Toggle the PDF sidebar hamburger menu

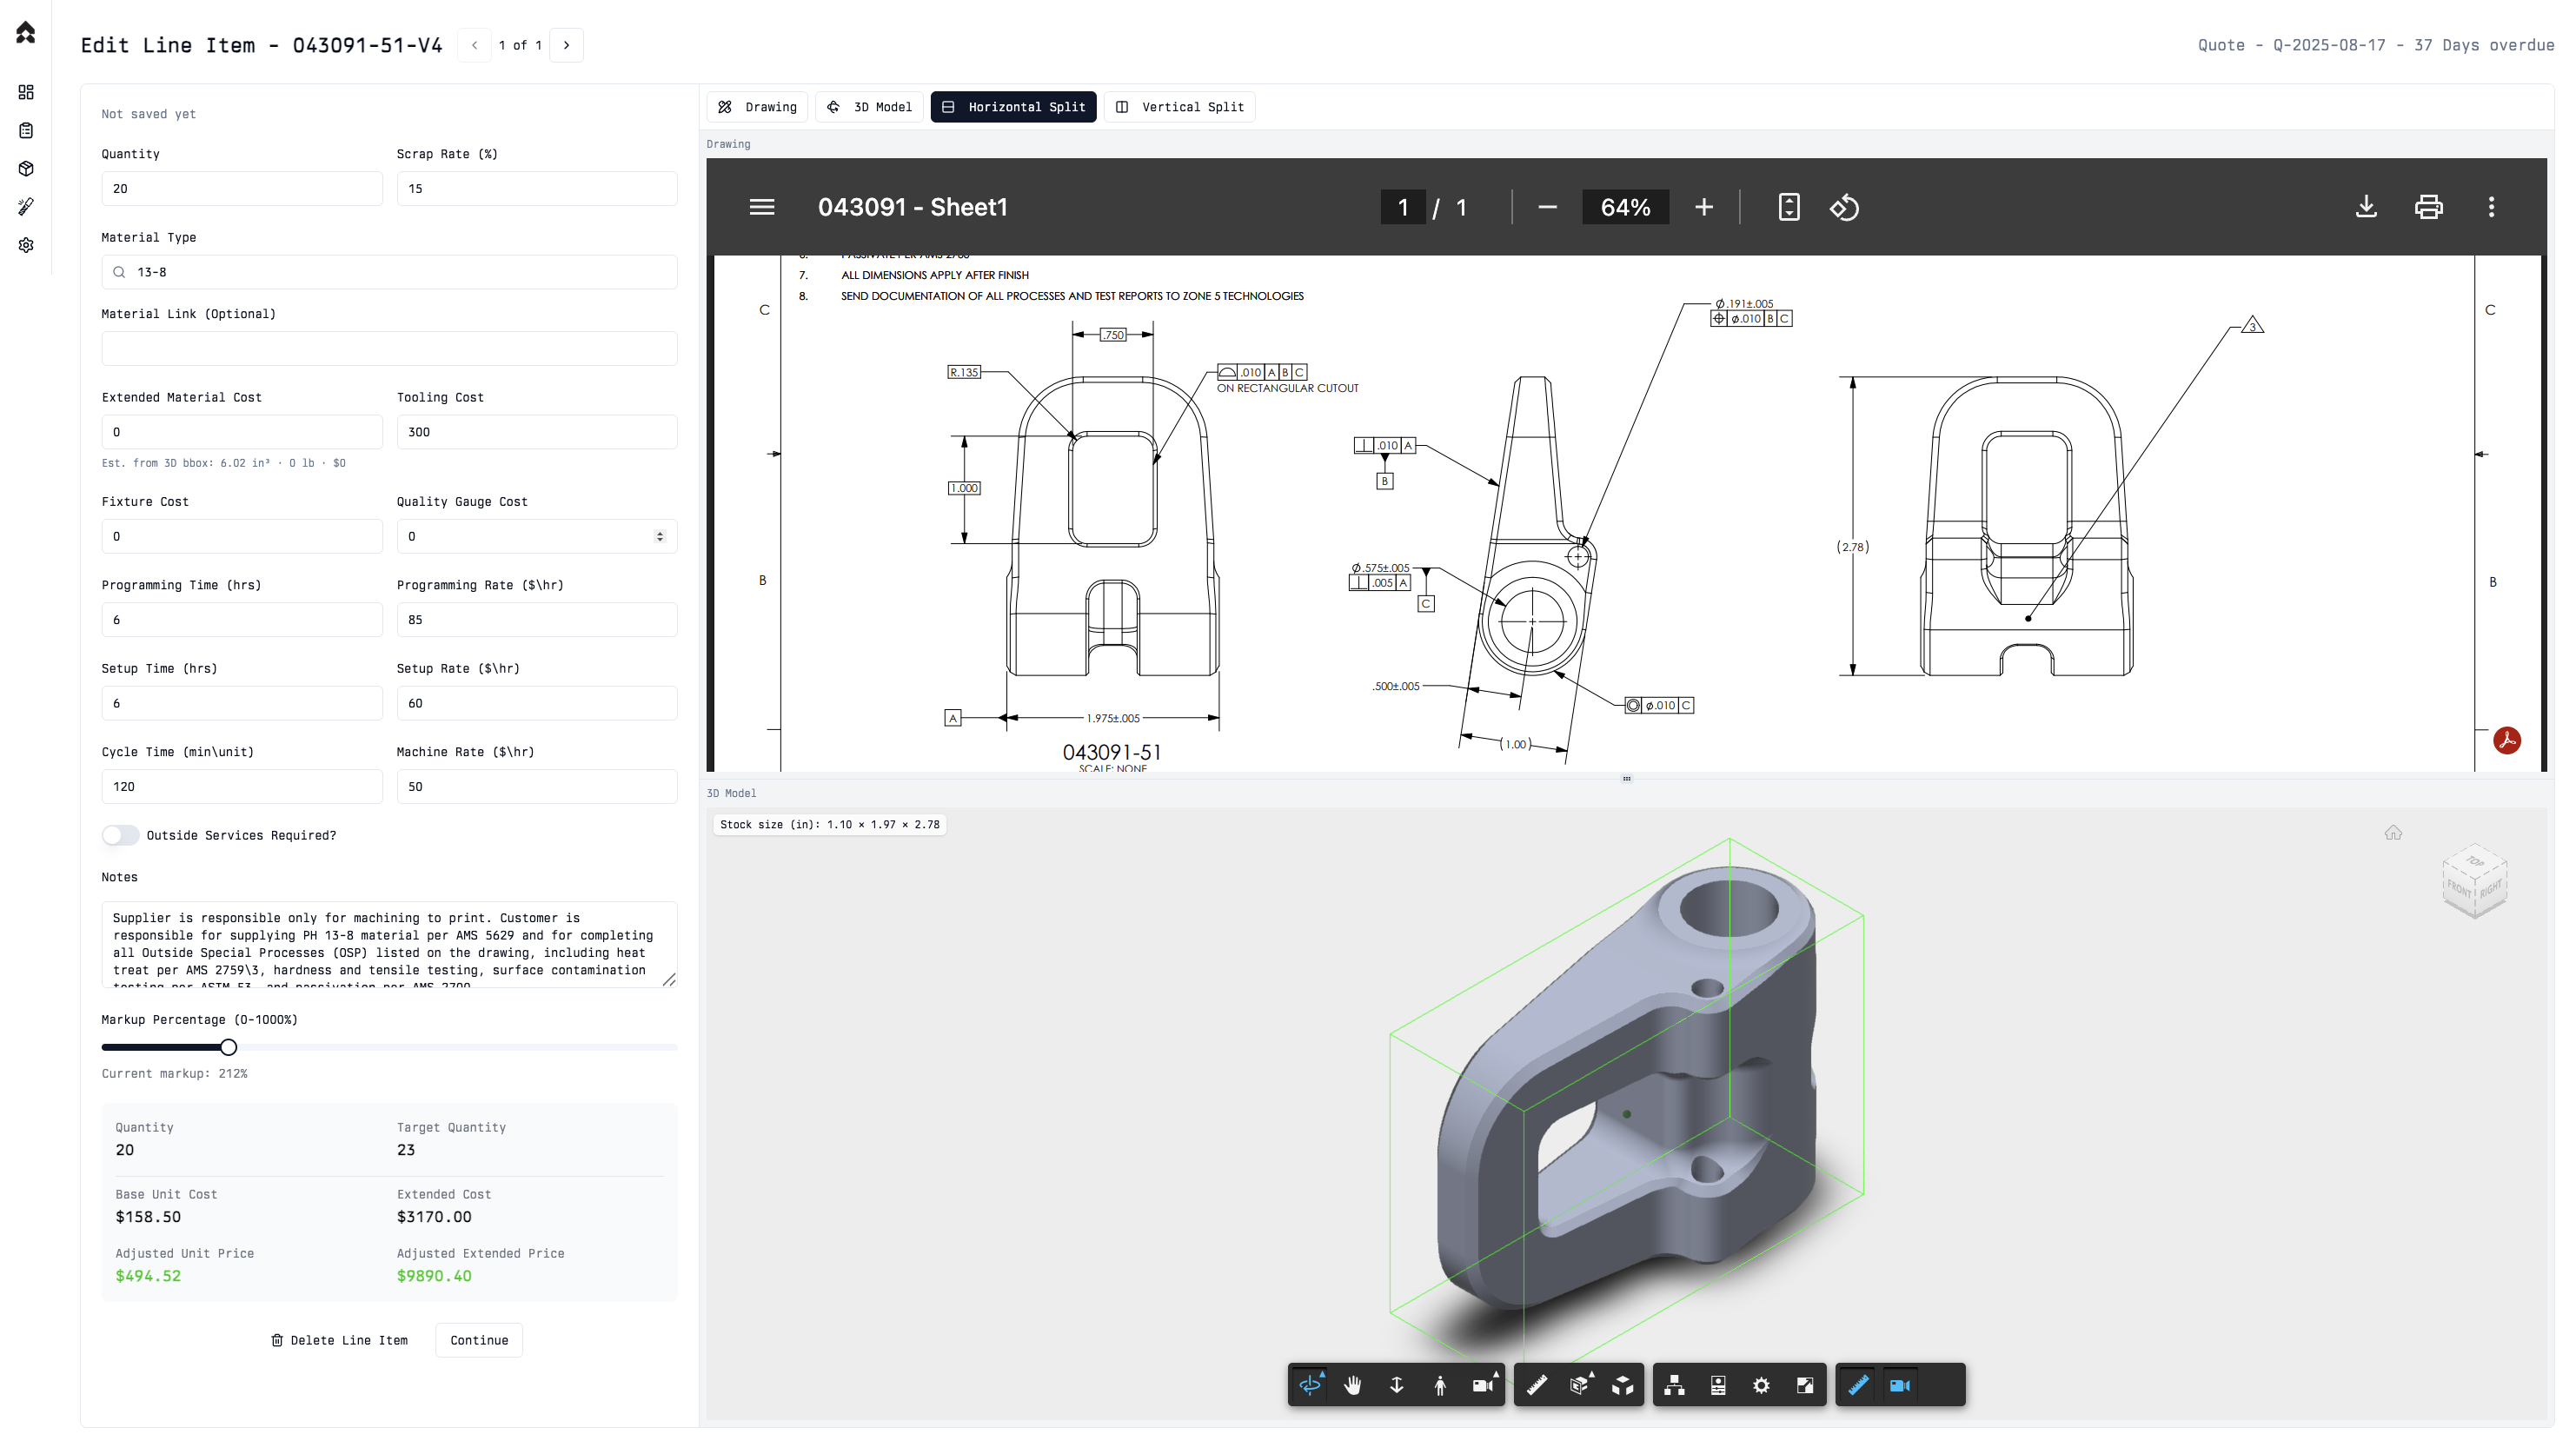click(762, 207)
